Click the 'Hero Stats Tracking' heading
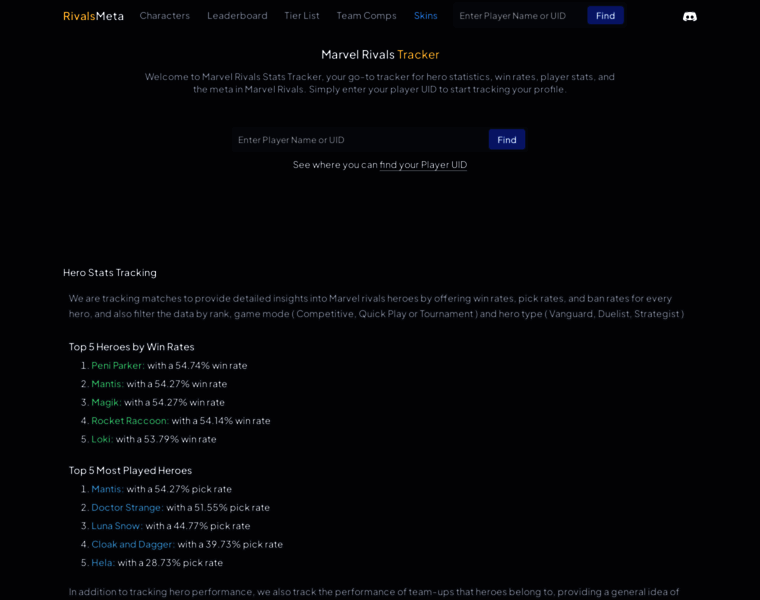The width and height of the screenshot is (760, 600). (110, 272)
